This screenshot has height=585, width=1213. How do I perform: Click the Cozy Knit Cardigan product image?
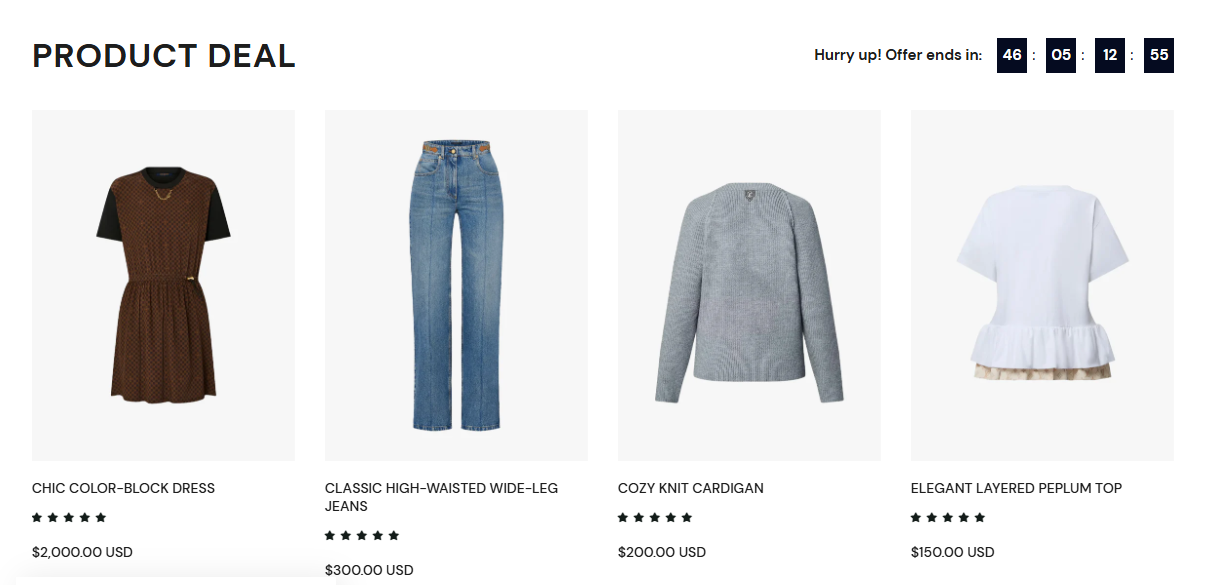click(749, 285)
